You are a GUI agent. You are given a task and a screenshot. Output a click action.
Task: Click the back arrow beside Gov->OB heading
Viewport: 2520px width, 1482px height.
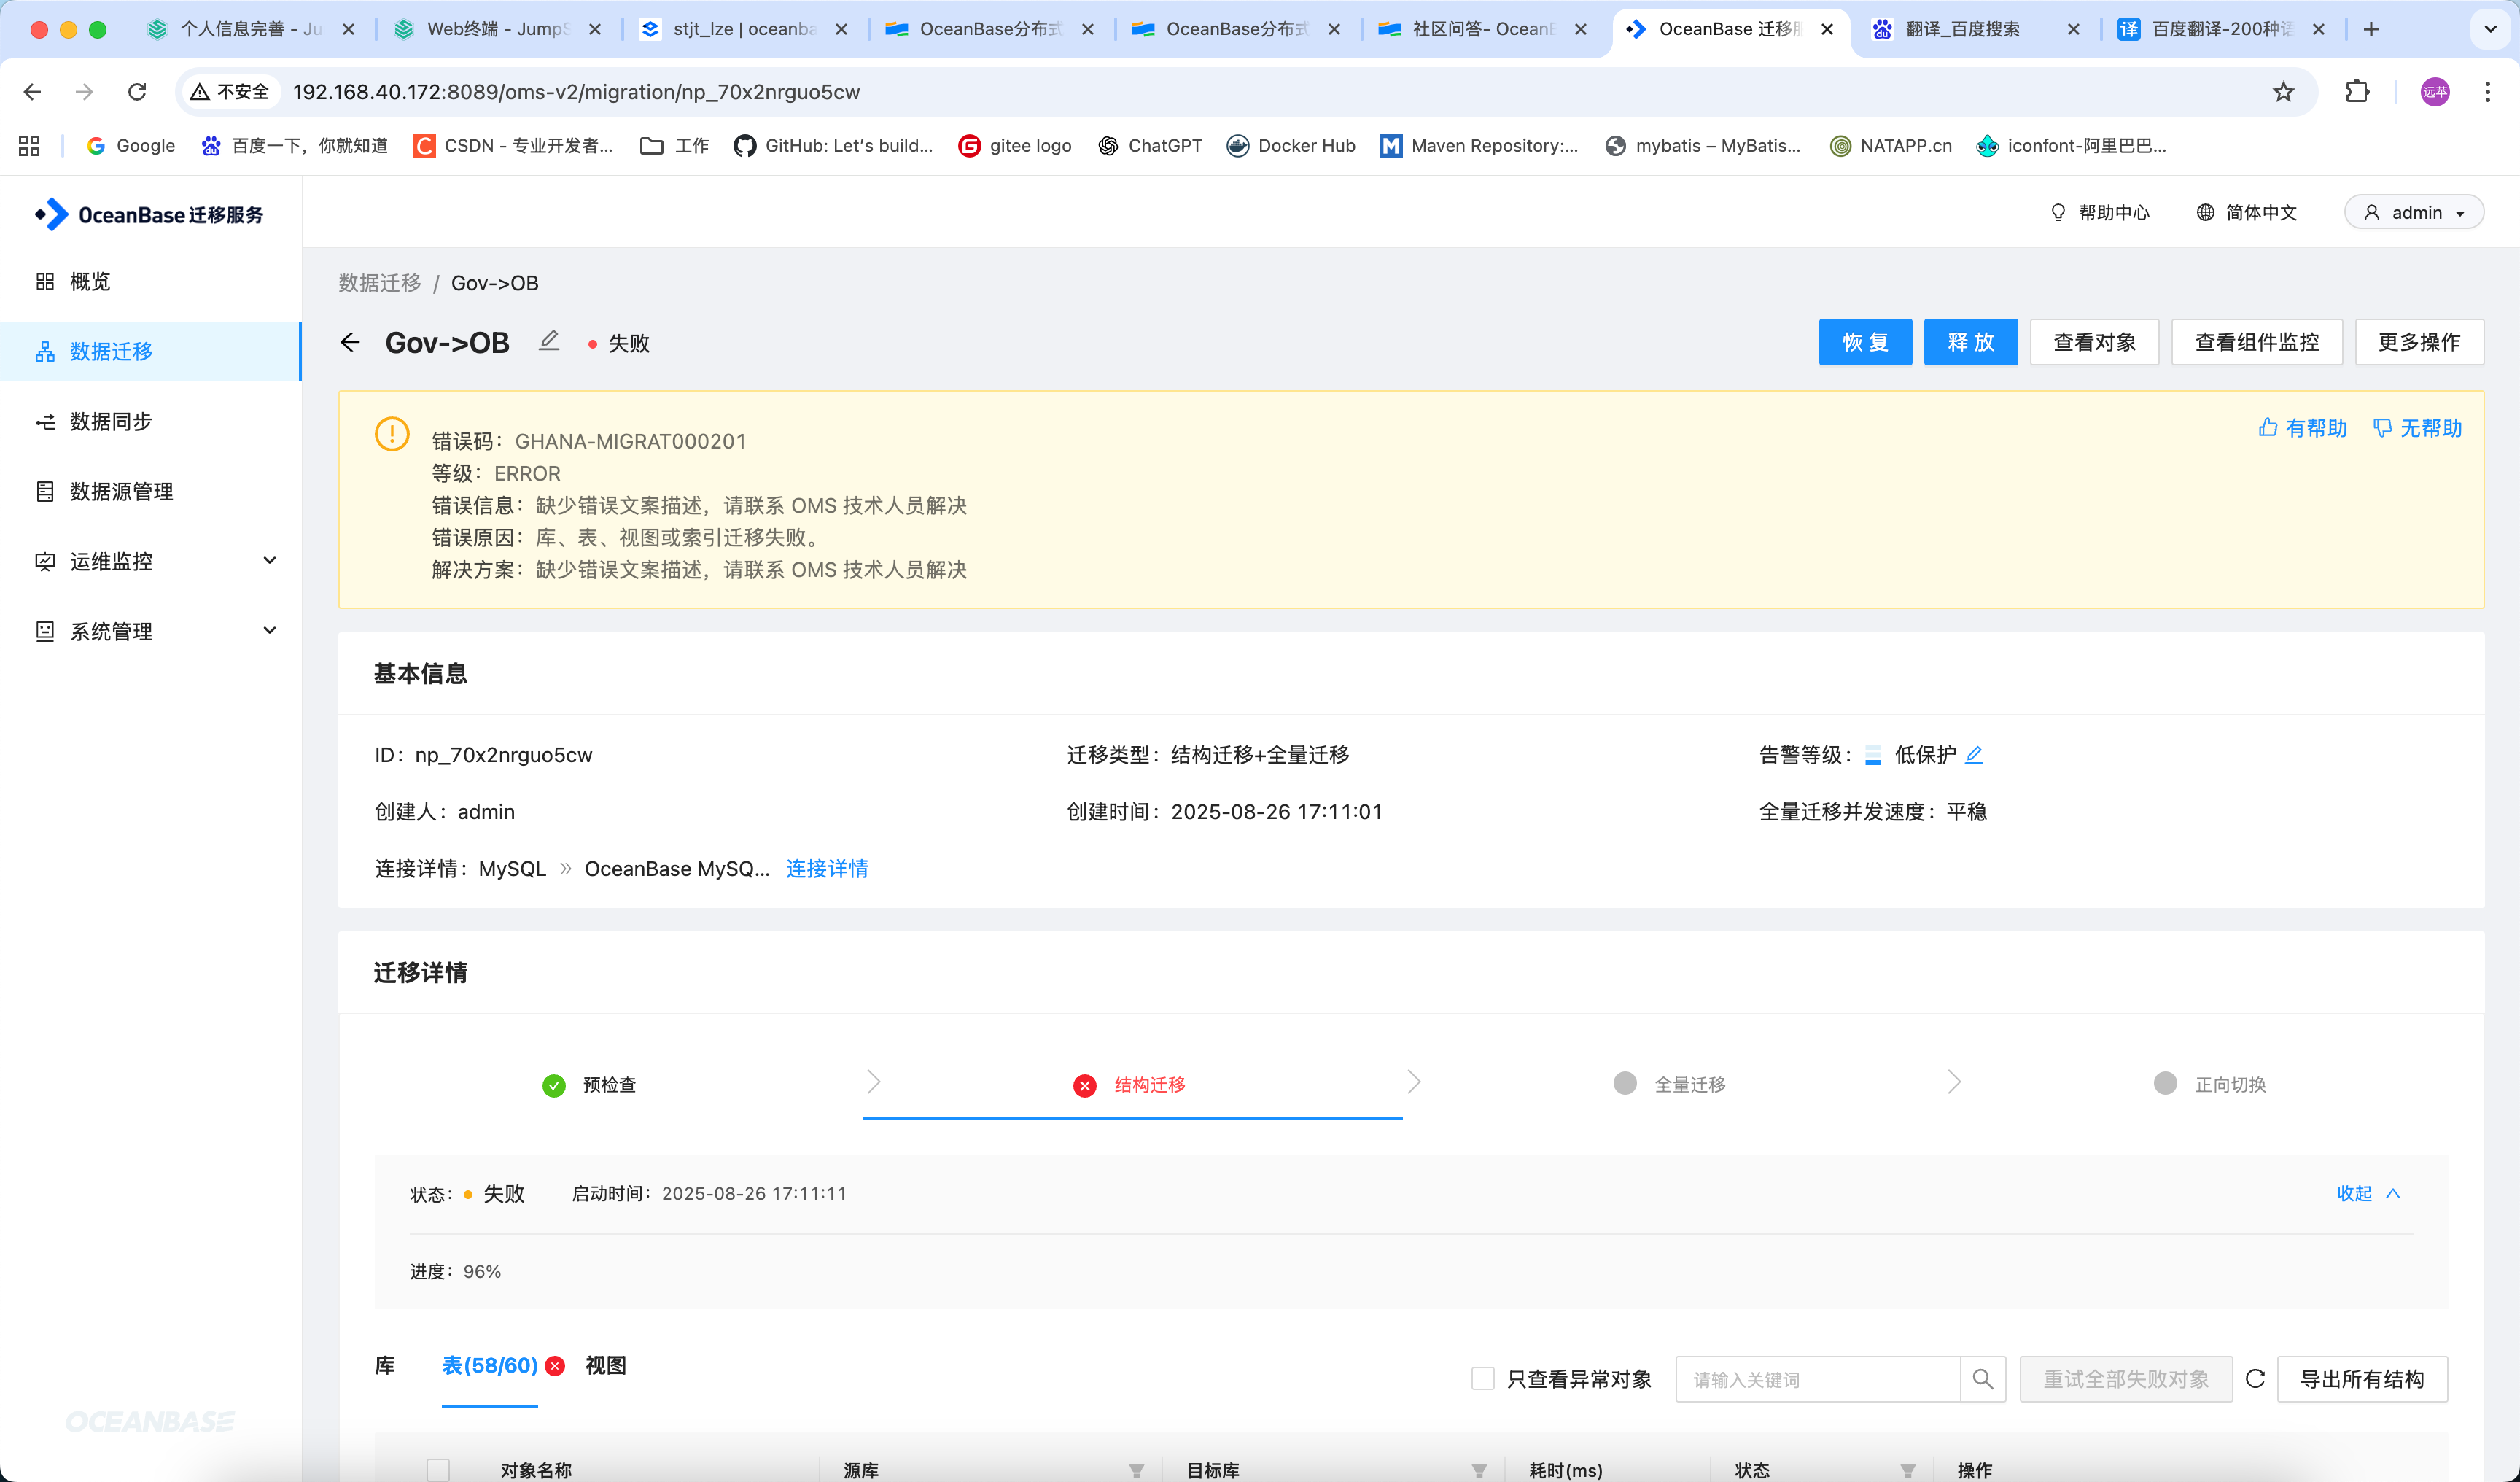click(350, 342)
